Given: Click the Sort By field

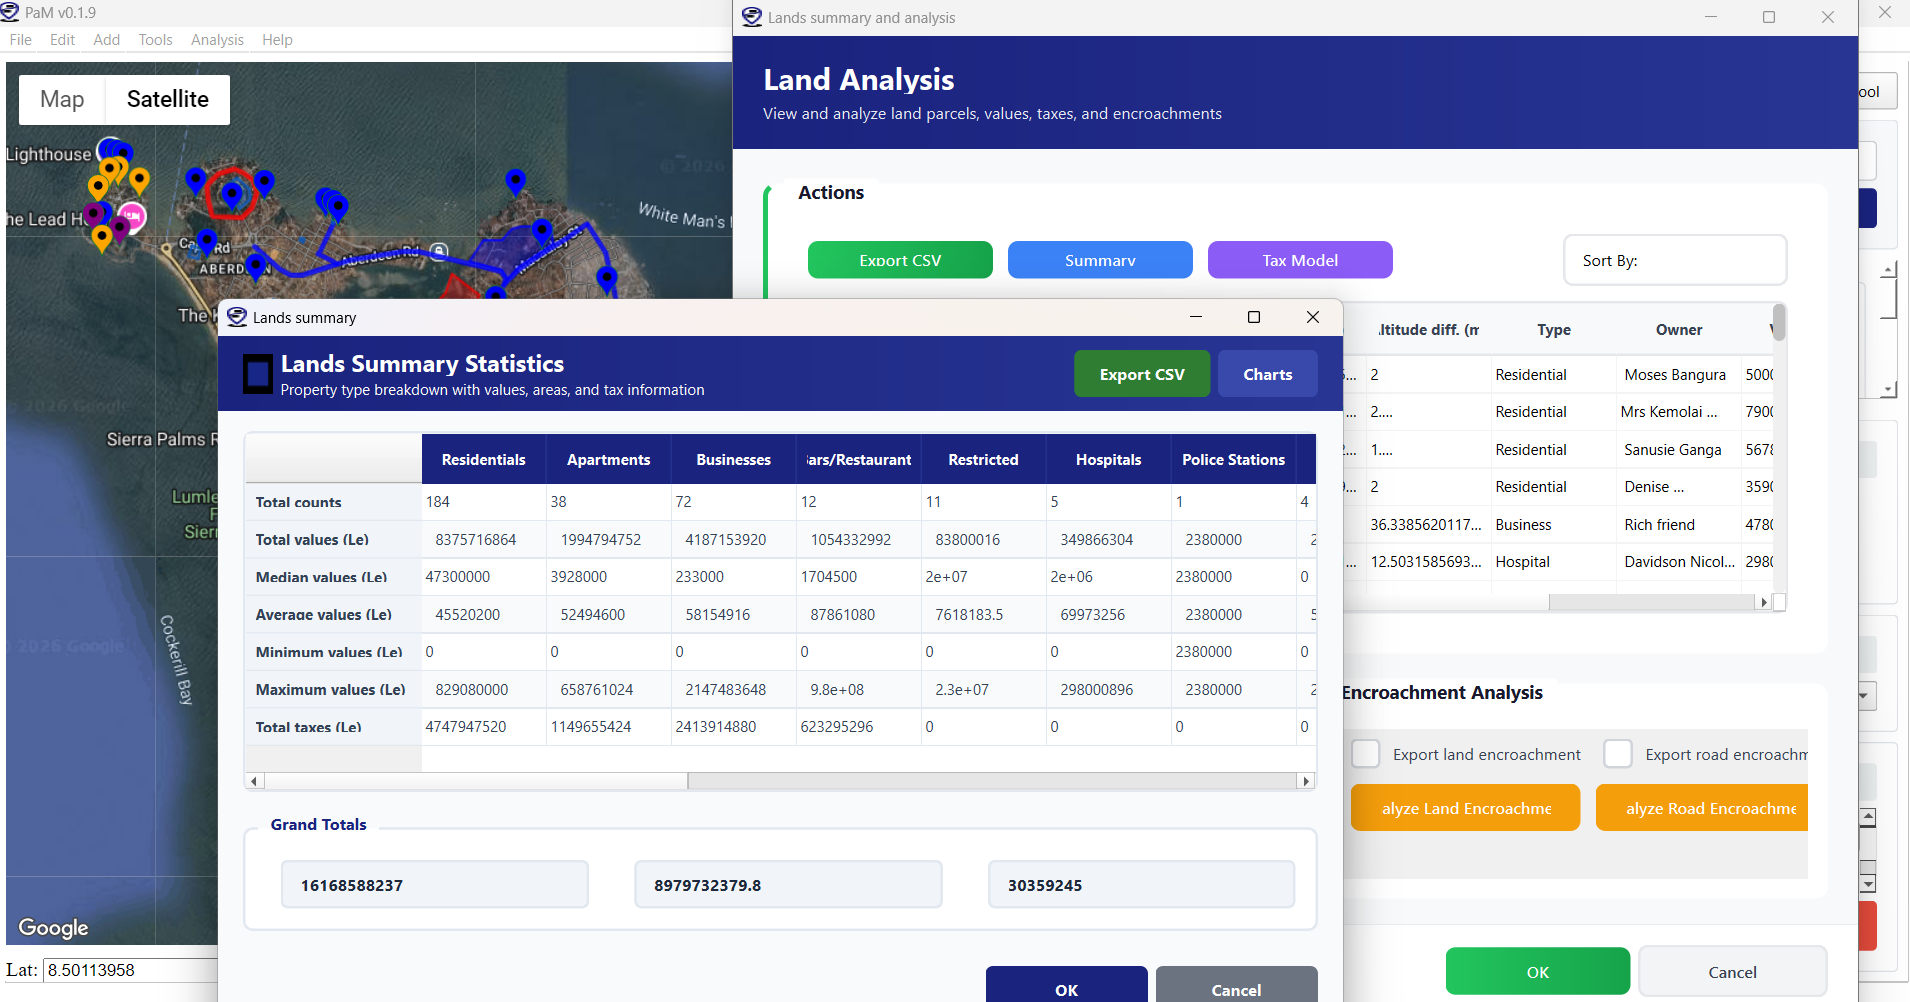Looking at the screenshot, I should tap(1675, 260).
